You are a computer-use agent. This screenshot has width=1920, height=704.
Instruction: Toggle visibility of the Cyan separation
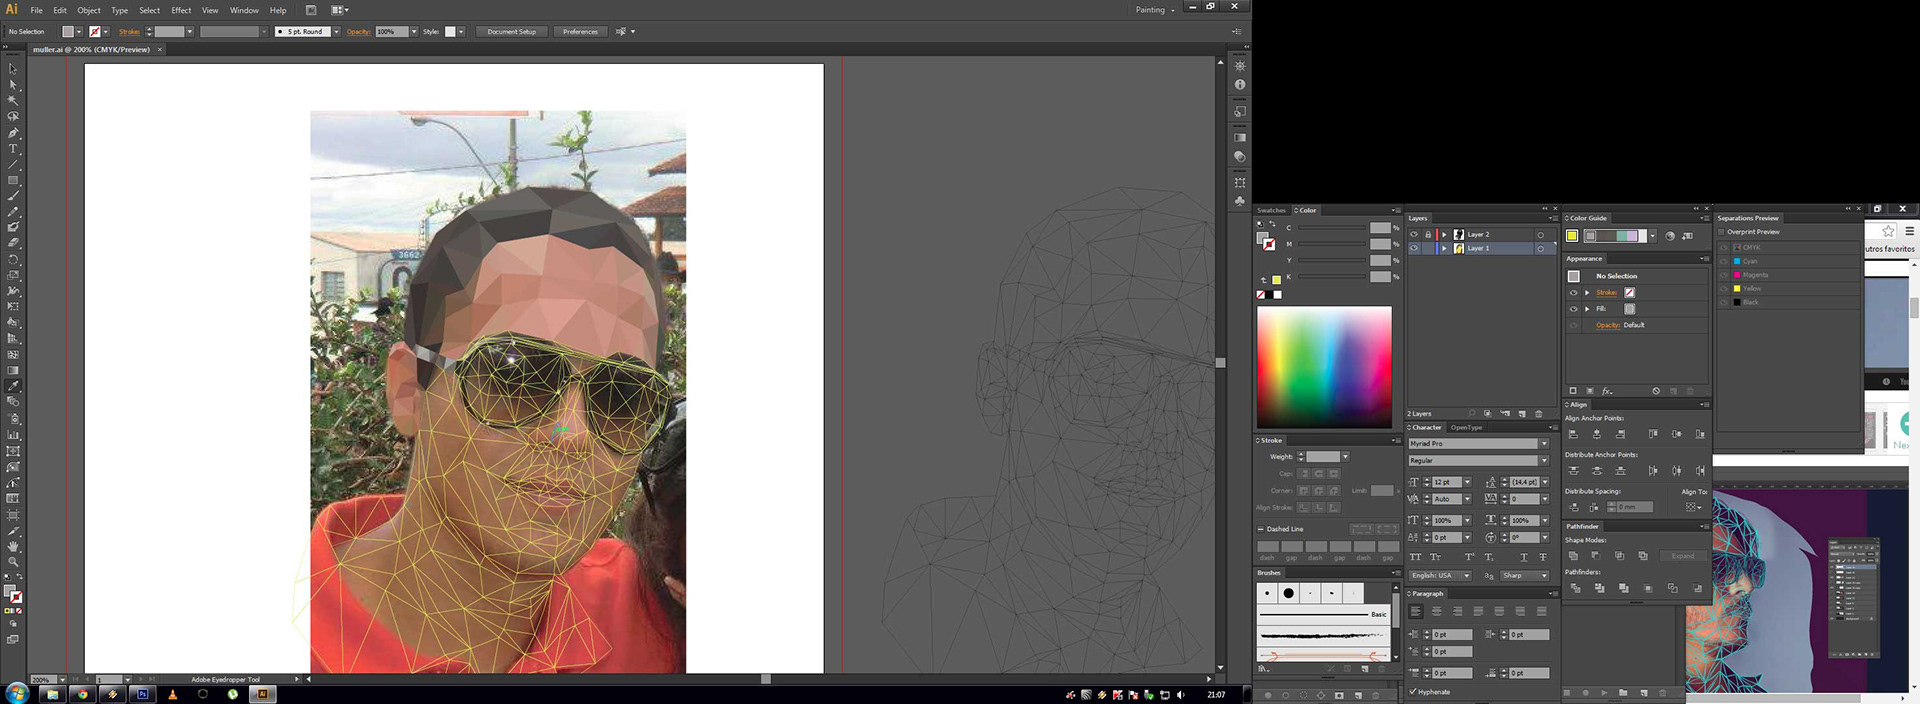pyautogui.click(x=1723, y=261)
